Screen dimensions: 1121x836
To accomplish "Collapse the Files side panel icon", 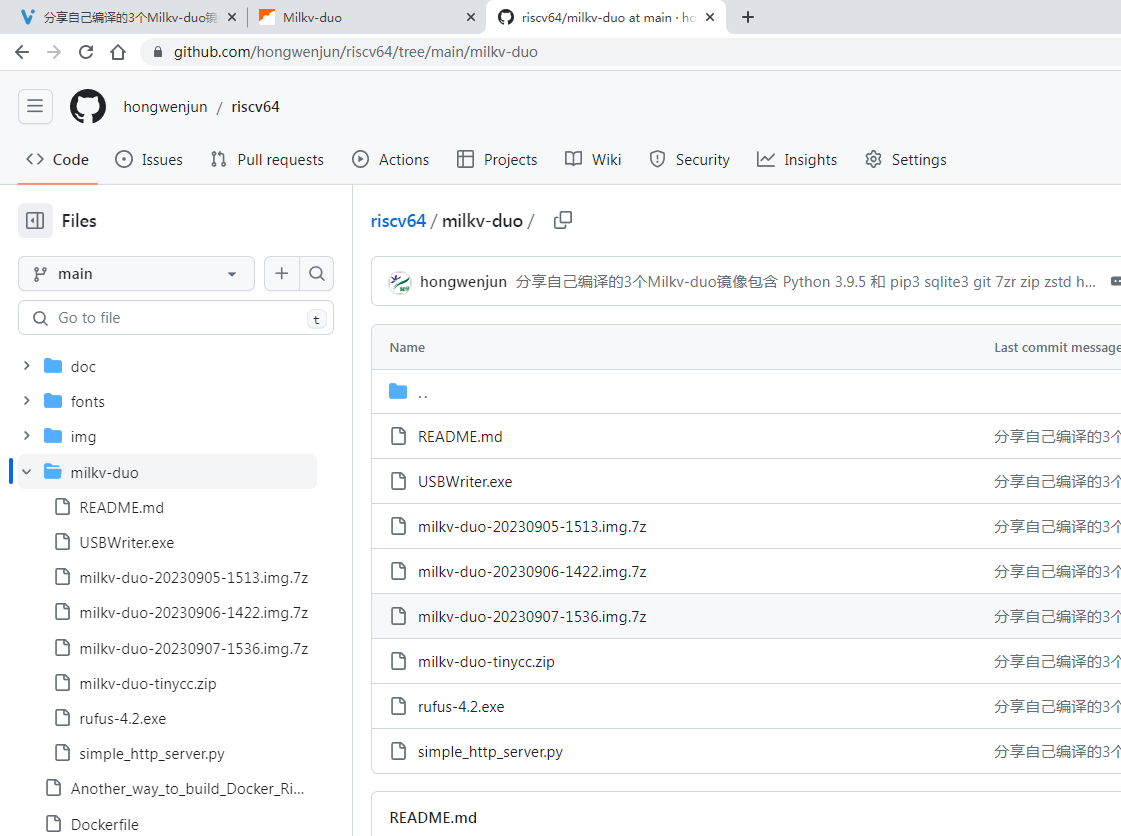I will point(35,221).
